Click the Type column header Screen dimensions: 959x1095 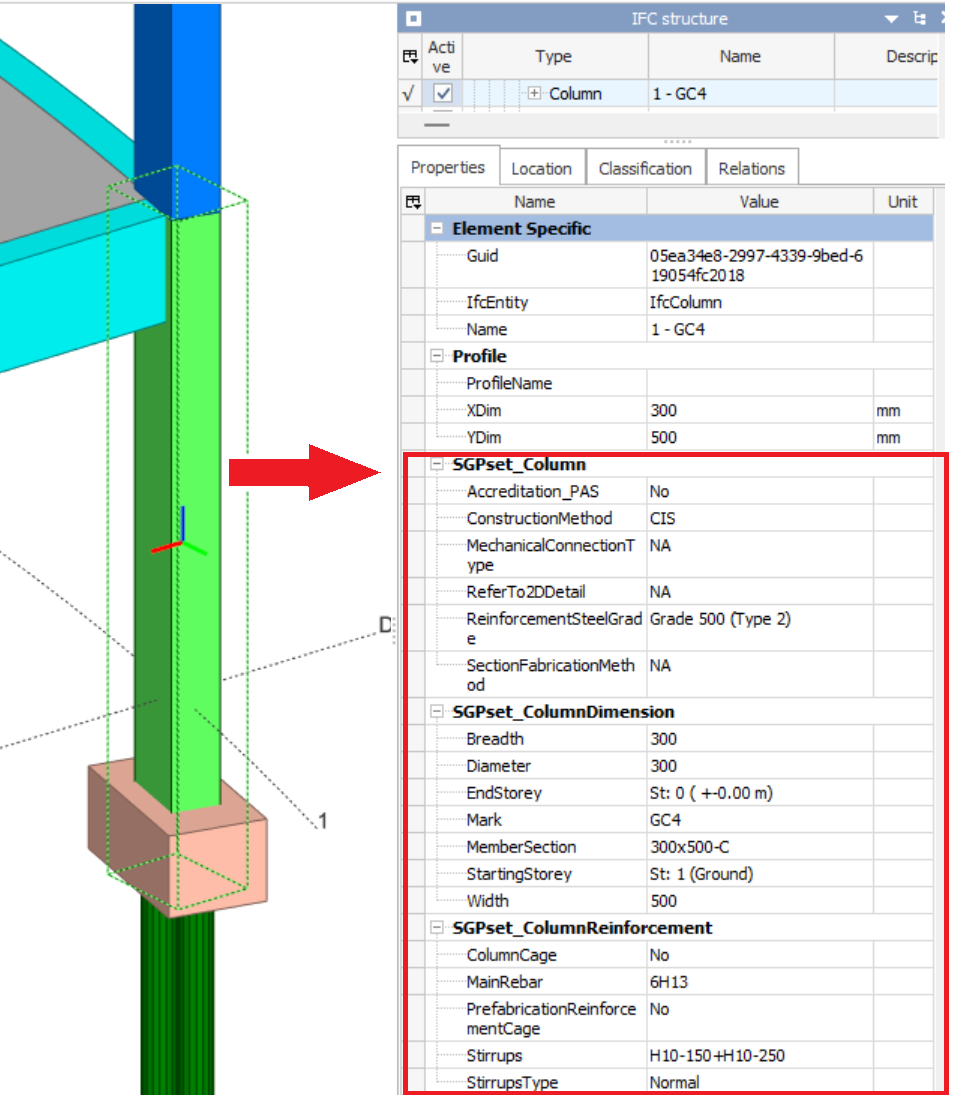(x=553, y=57)
